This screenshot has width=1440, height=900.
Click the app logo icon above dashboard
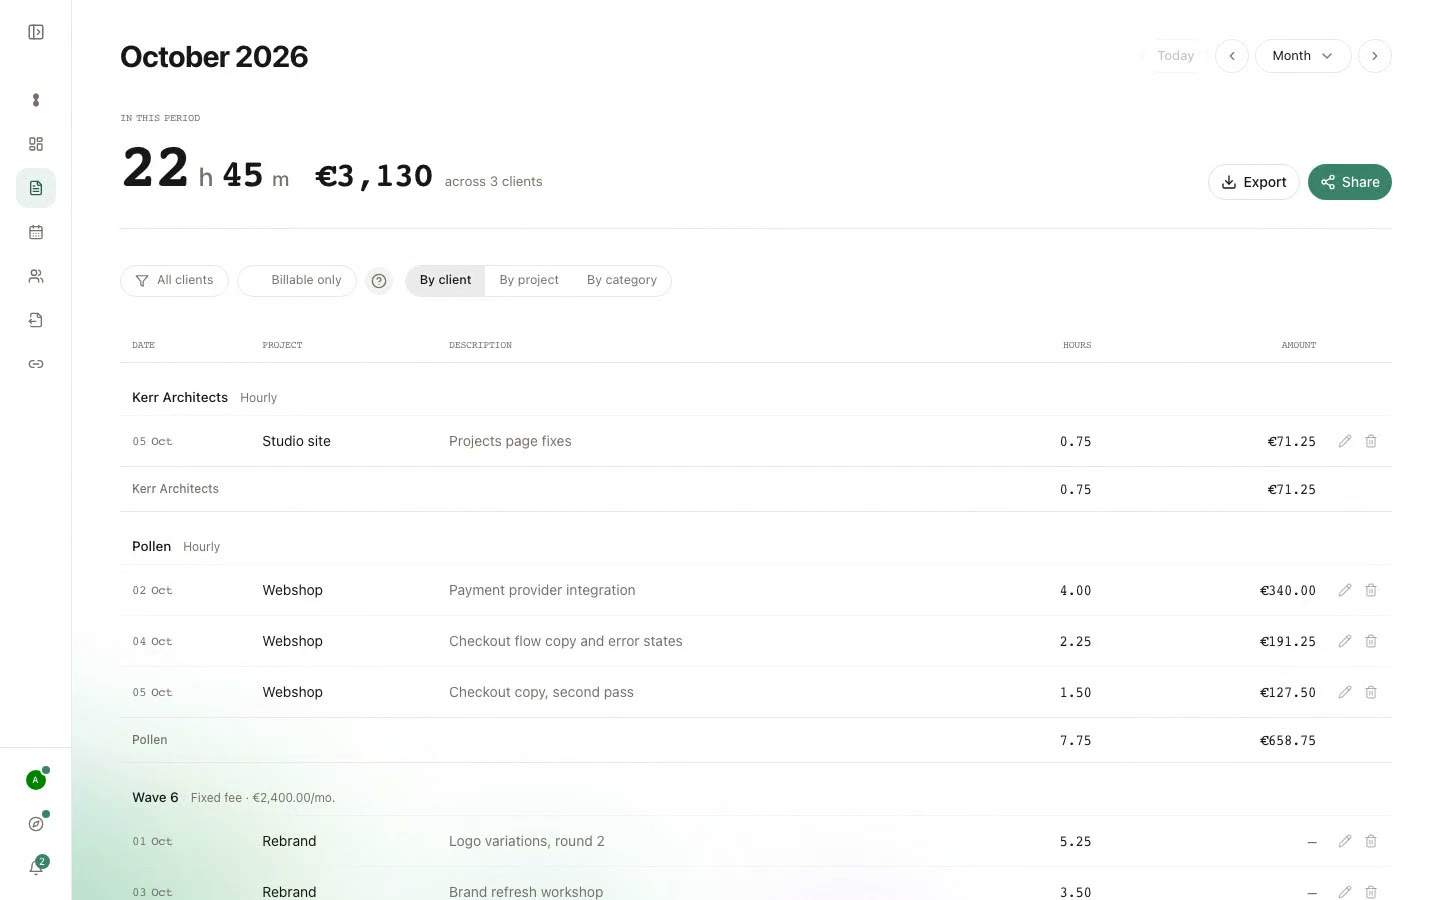coord(36,100)
